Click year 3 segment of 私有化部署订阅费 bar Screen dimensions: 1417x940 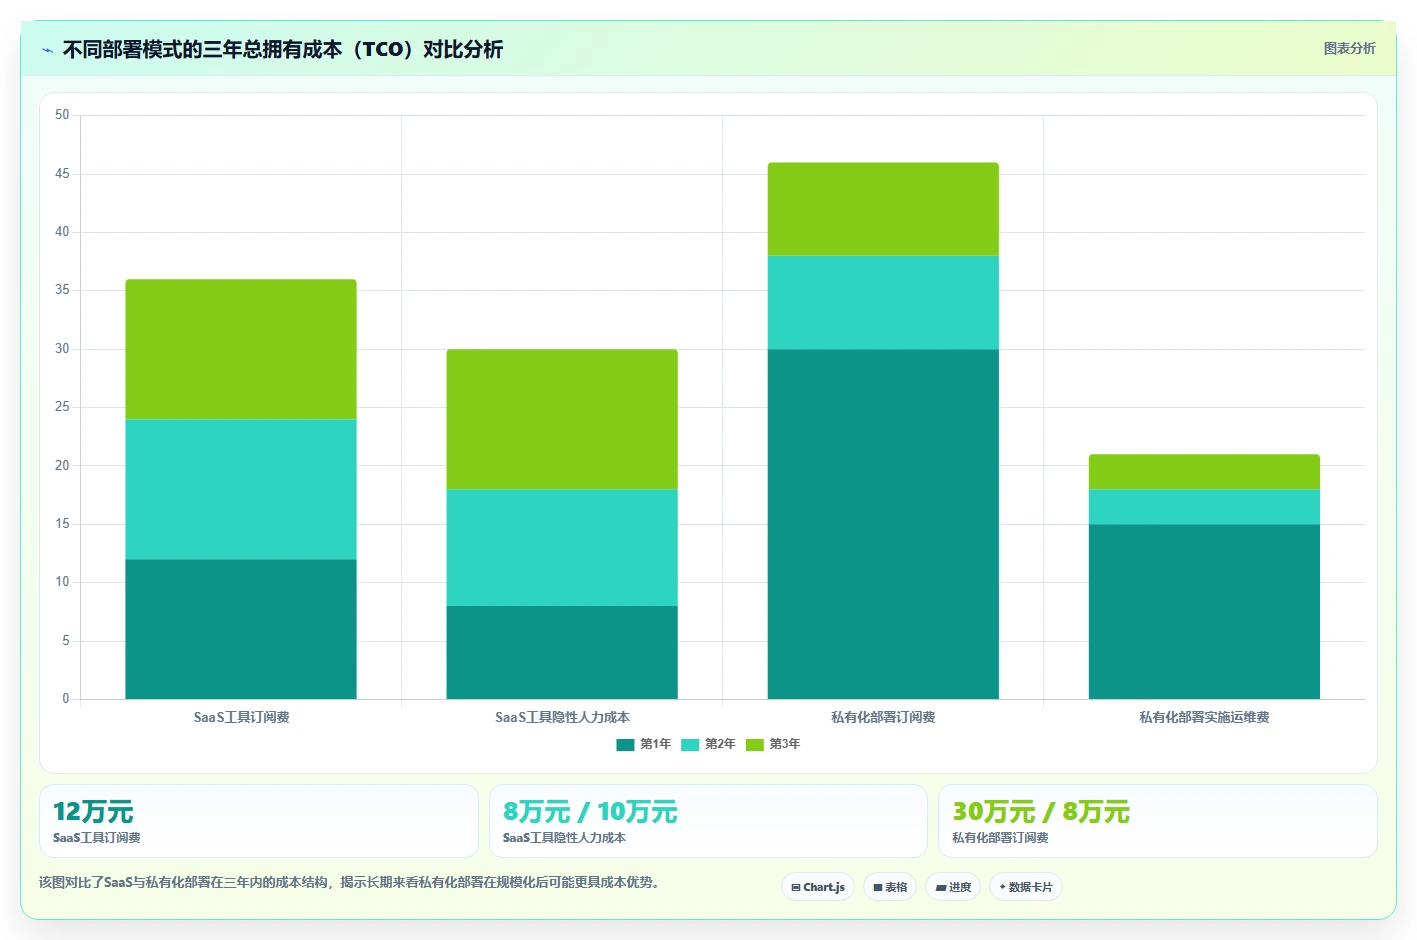(x=883, y=209)
